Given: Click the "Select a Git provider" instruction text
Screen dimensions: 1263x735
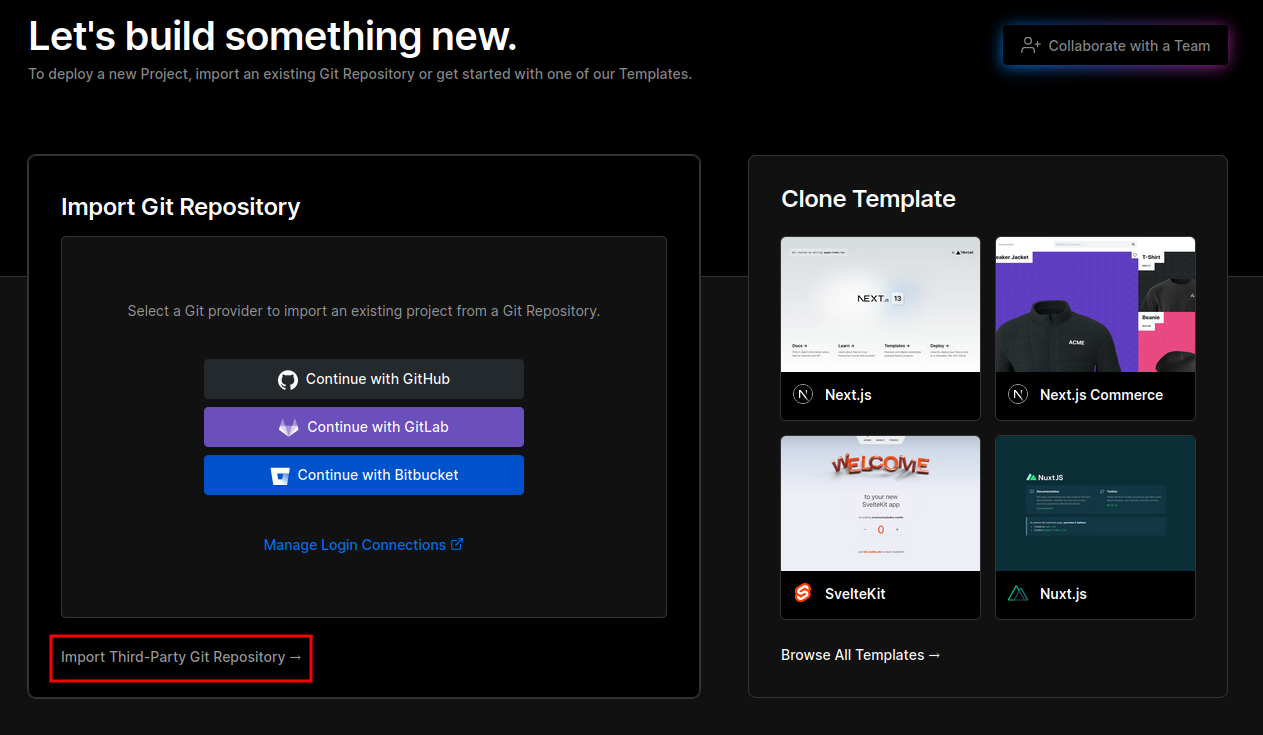Looking at the screenshot, I should (364, 311).
